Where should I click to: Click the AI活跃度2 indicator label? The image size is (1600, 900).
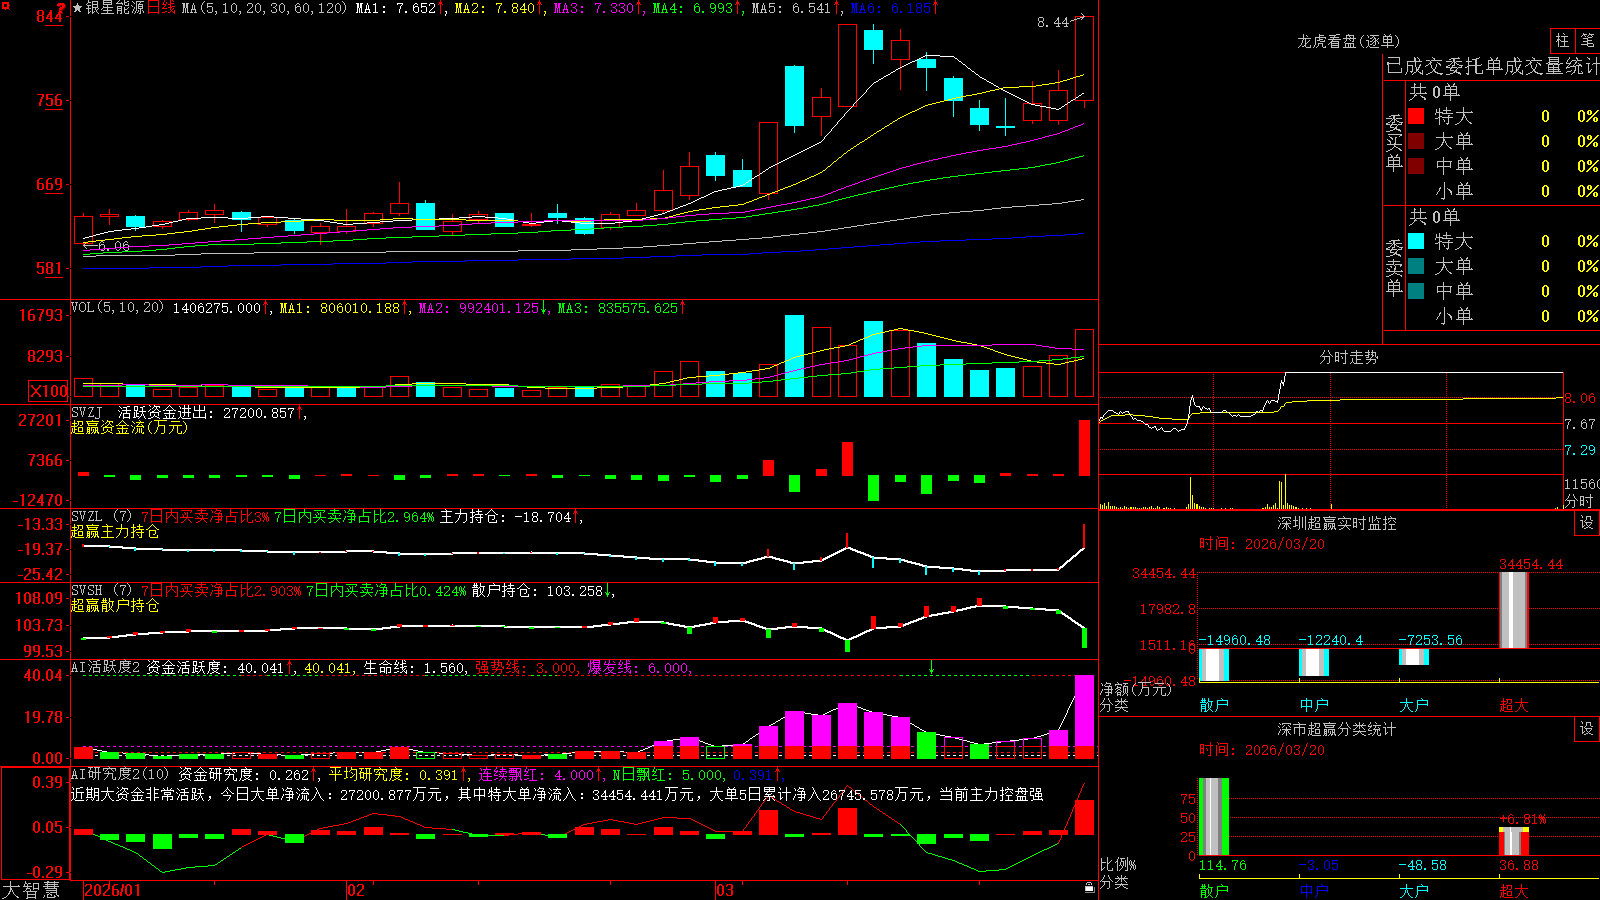106,667
